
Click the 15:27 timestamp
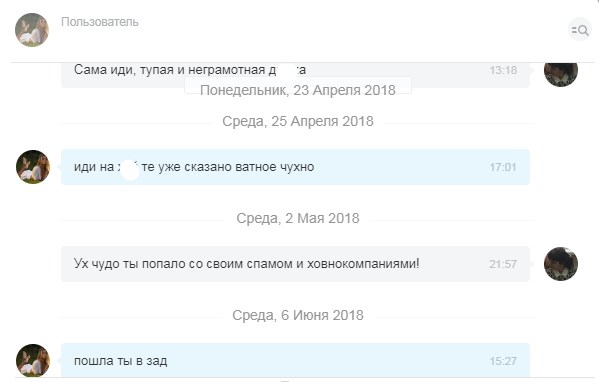click(503, 361)
